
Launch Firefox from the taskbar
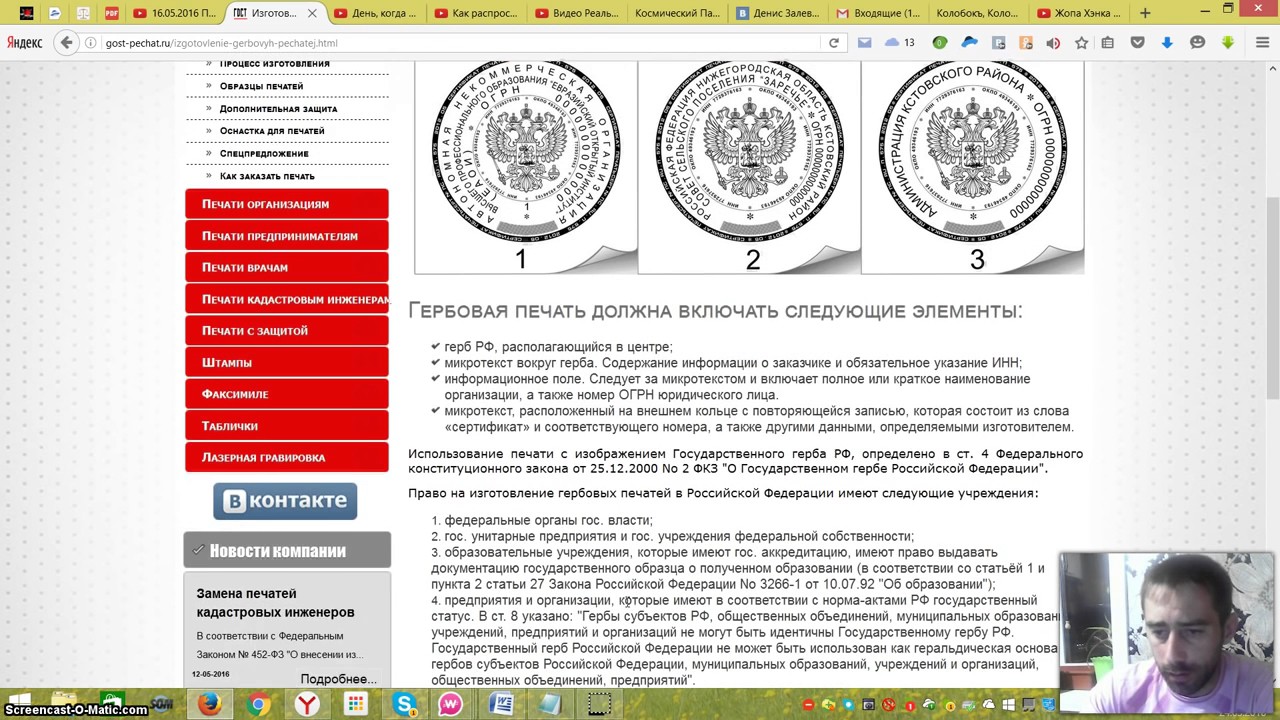tap(209, 705)
